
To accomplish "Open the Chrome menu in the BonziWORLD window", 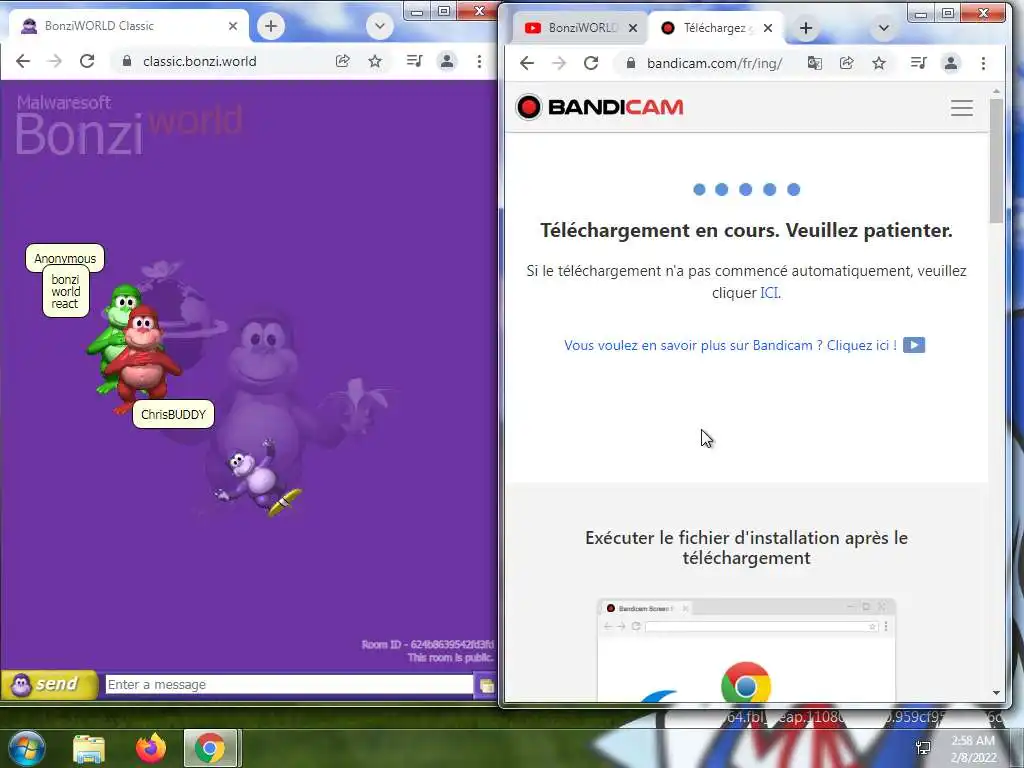I will (x=479, y=61).
